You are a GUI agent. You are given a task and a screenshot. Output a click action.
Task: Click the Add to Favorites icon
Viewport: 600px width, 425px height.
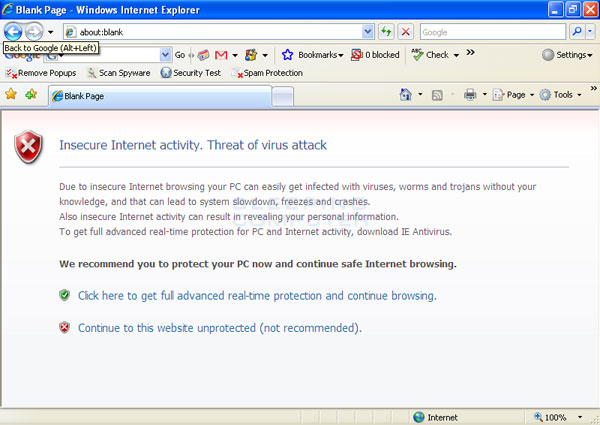(31, 95)
